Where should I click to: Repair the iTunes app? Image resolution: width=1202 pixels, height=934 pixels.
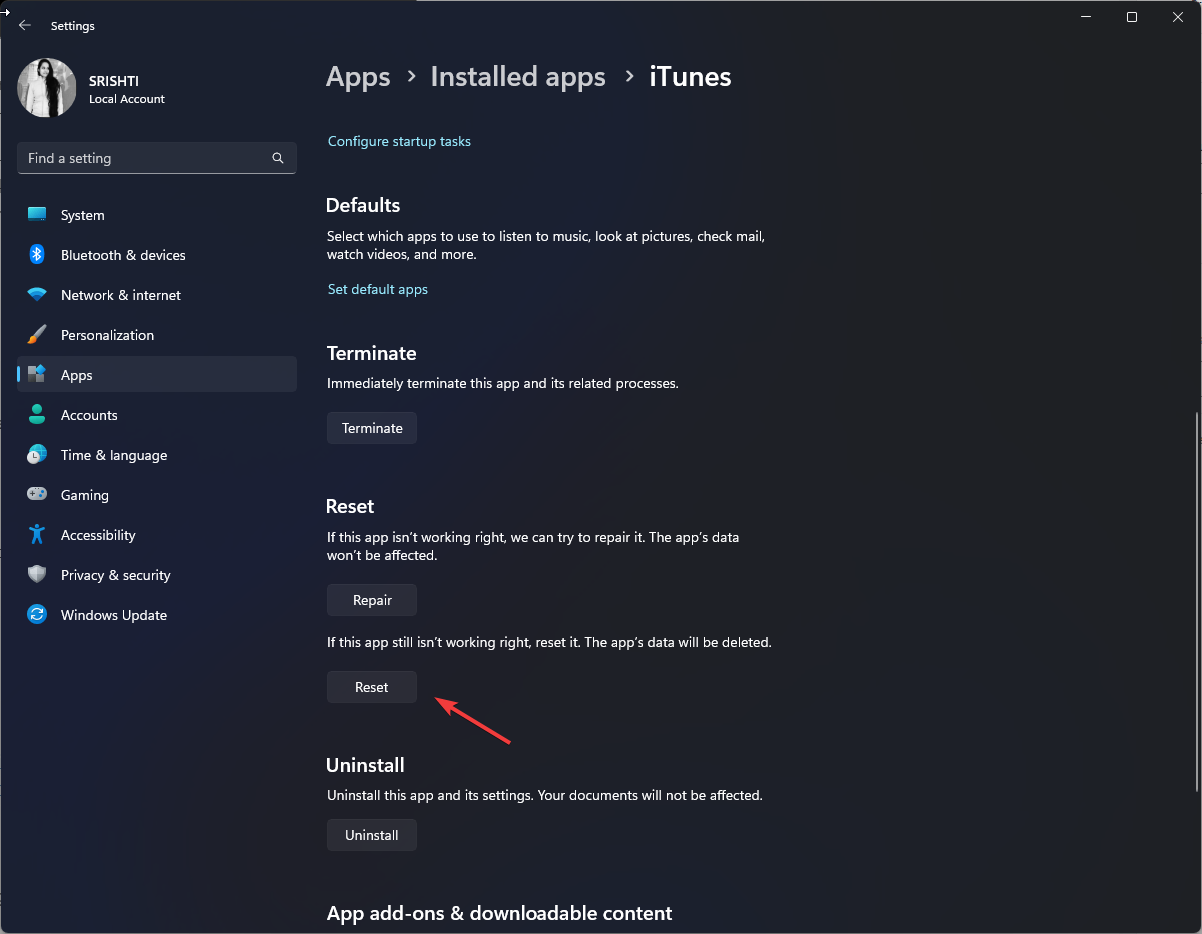pyautogui.click(x=371, y=599)
